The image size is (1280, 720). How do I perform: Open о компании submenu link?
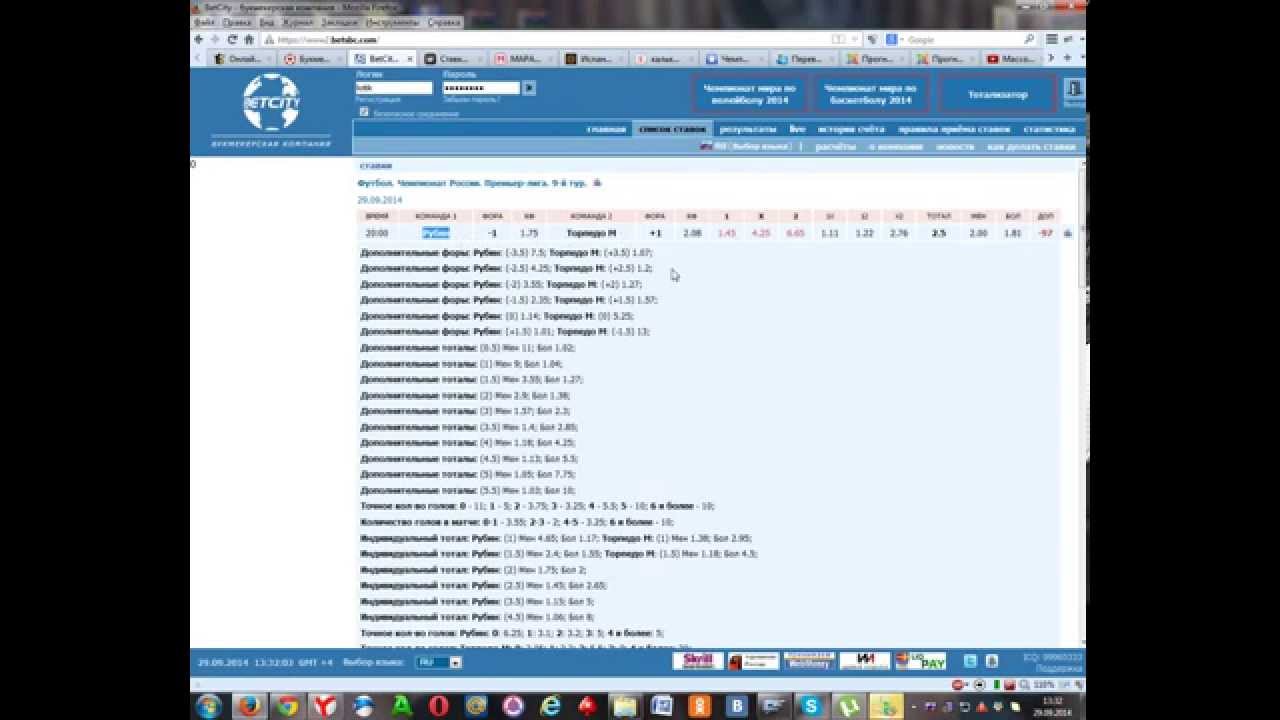[x=896, y=146]
